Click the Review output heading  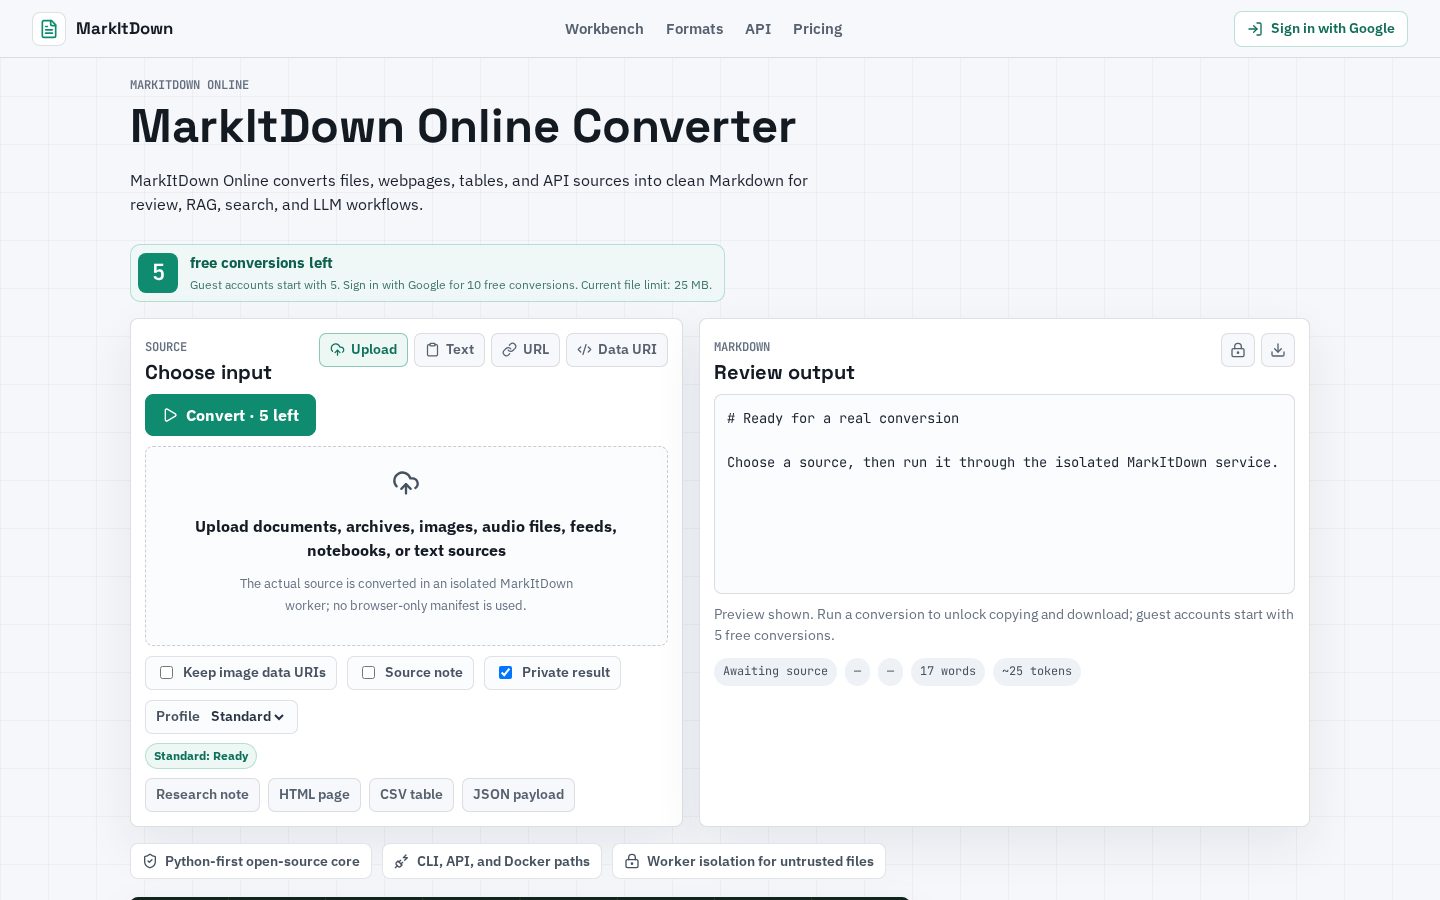point(784,373)
